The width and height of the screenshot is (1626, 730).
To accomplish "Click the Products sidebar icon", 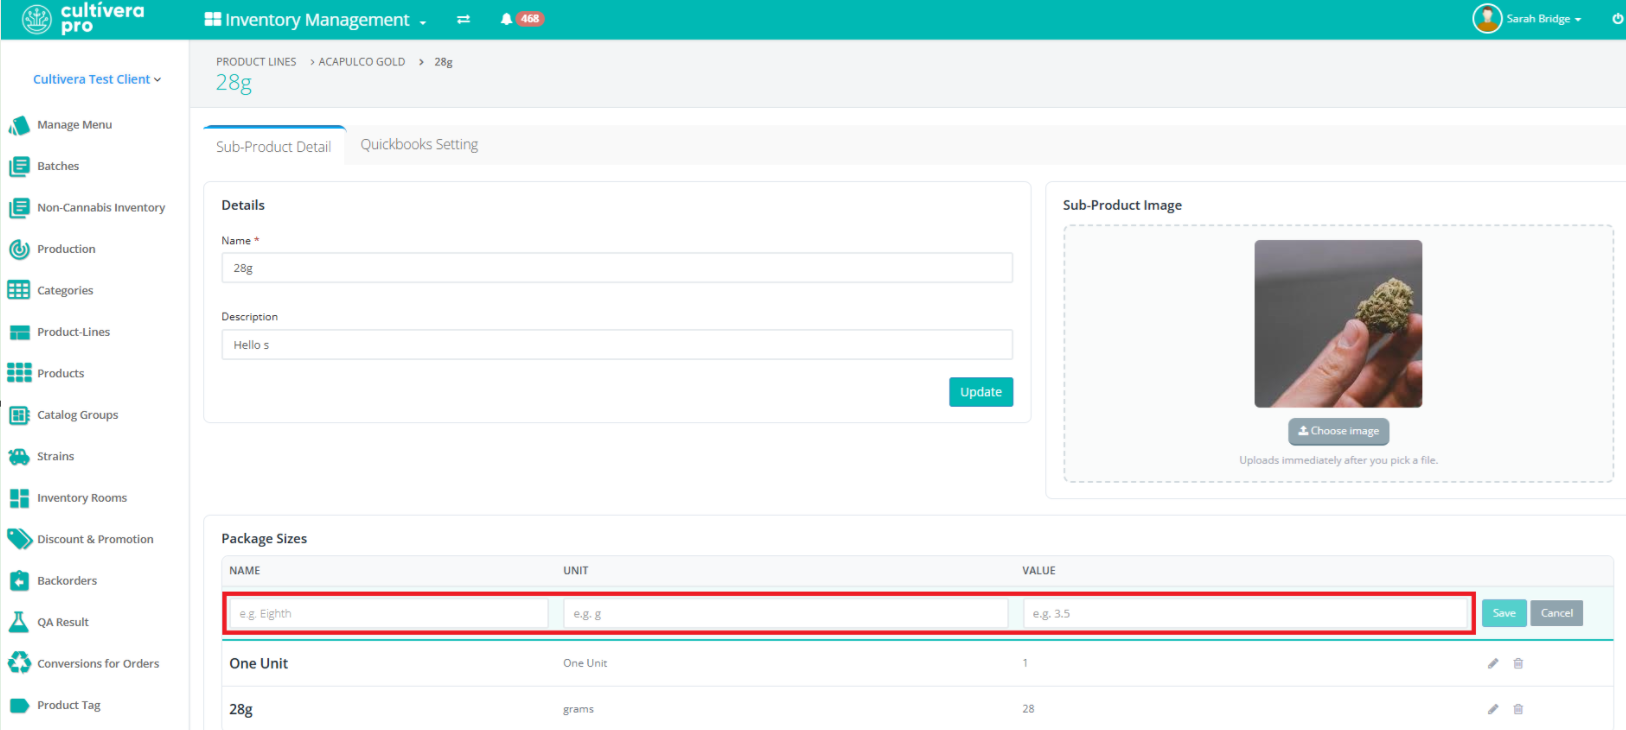I will (19, 373).
